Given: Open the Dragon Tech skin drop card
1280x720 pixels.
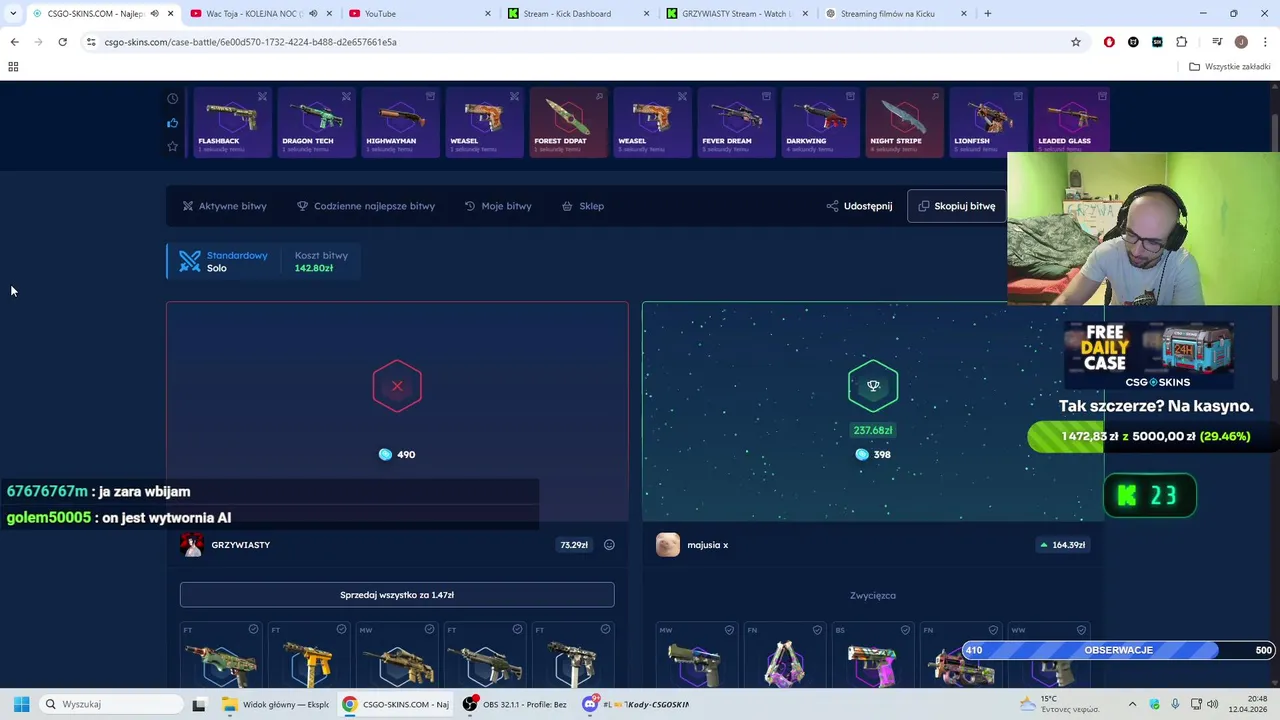Looking at the screenshot, I should (x=316, y=123).
